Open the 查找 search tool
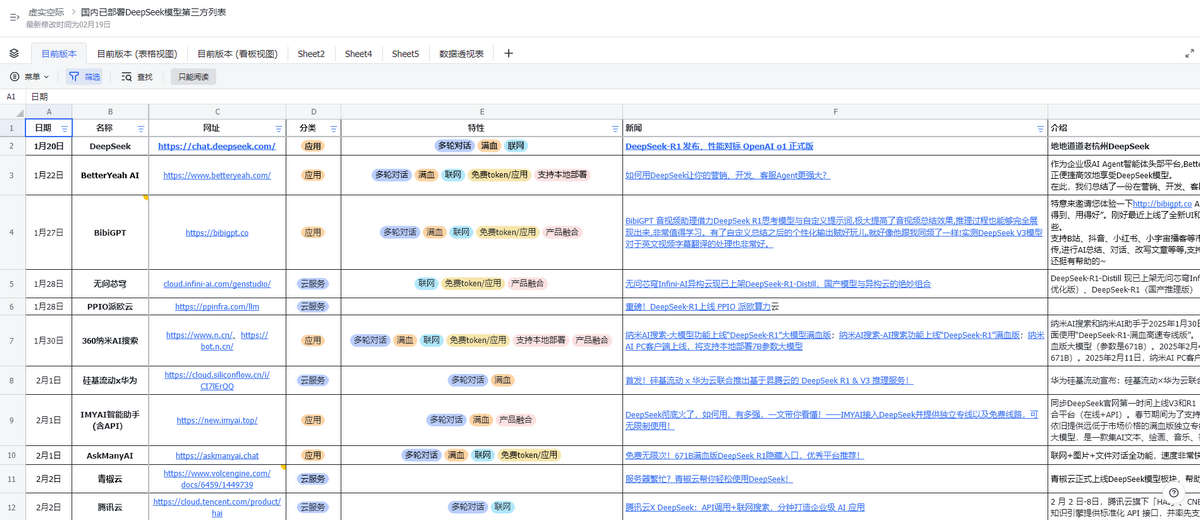This screenshot has width=1200, height=520. [137, 76]
